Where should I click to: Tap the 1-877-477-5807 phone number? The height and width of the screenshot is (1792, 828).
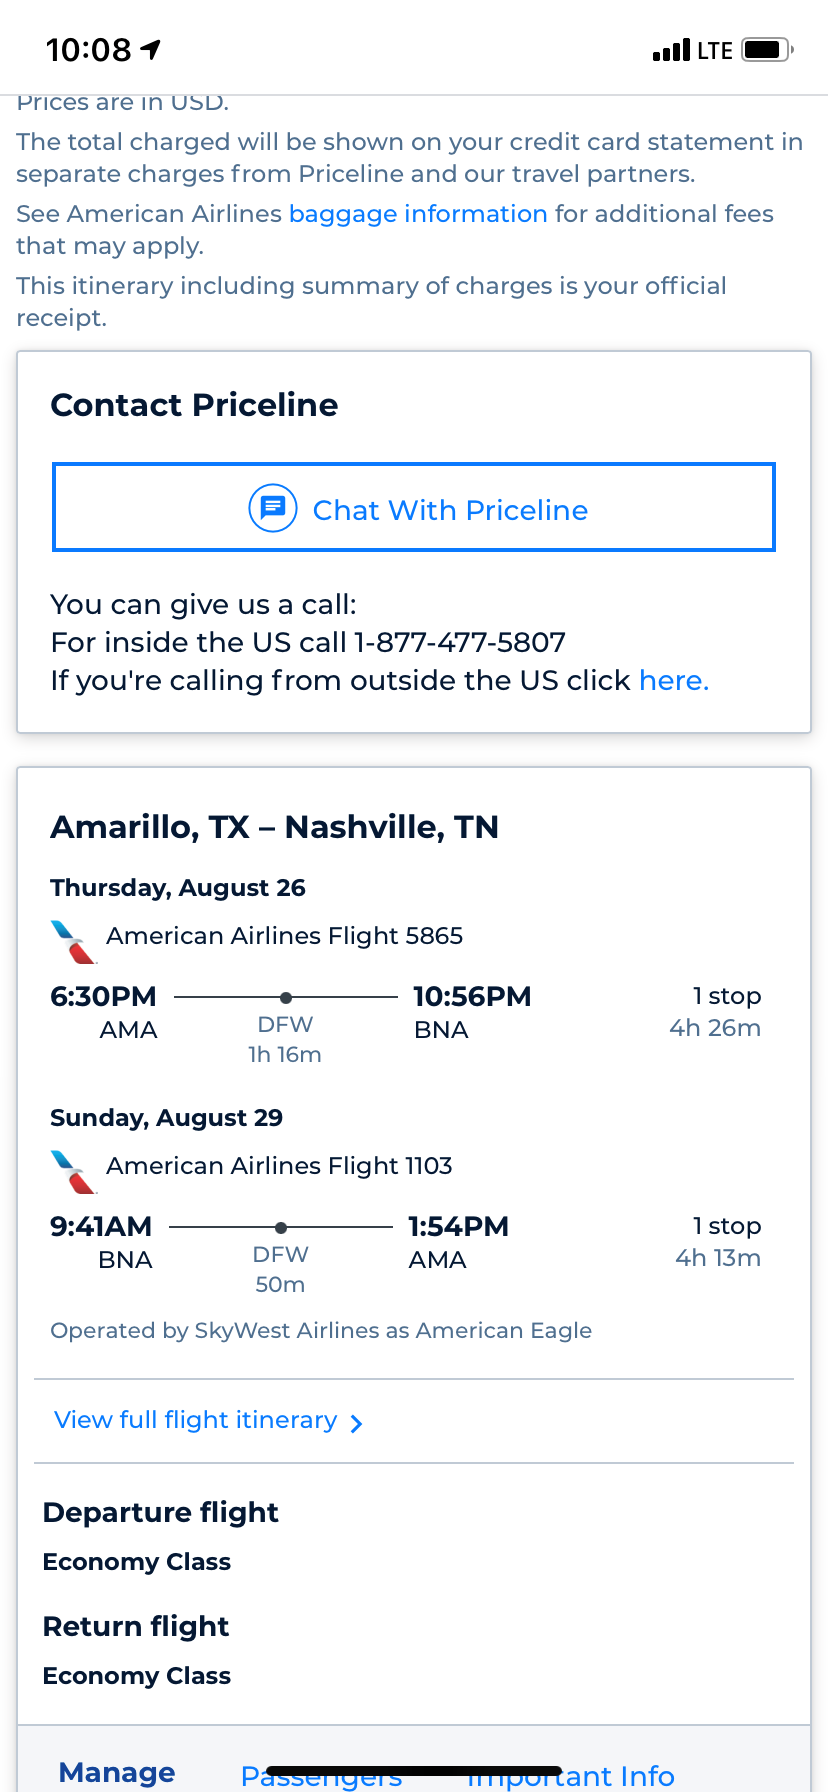(460, 642)
